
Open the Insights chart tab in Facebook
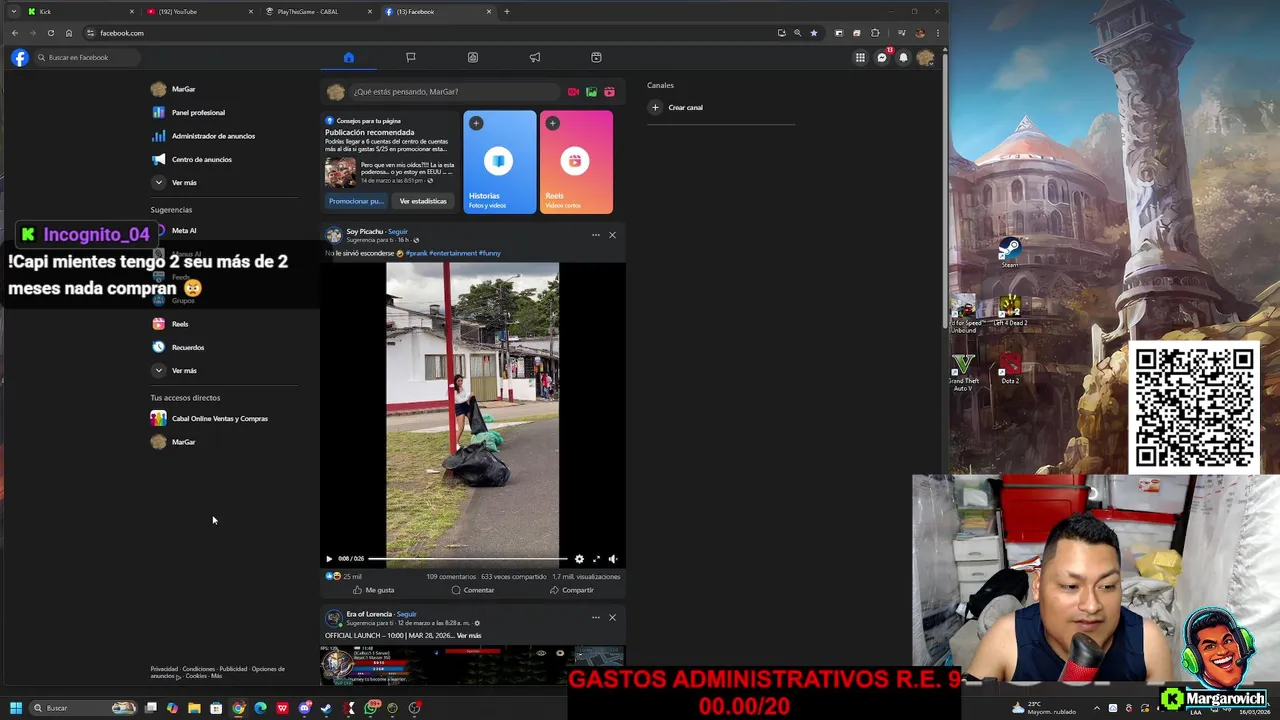pyautogui.click(x=473, y=57)
